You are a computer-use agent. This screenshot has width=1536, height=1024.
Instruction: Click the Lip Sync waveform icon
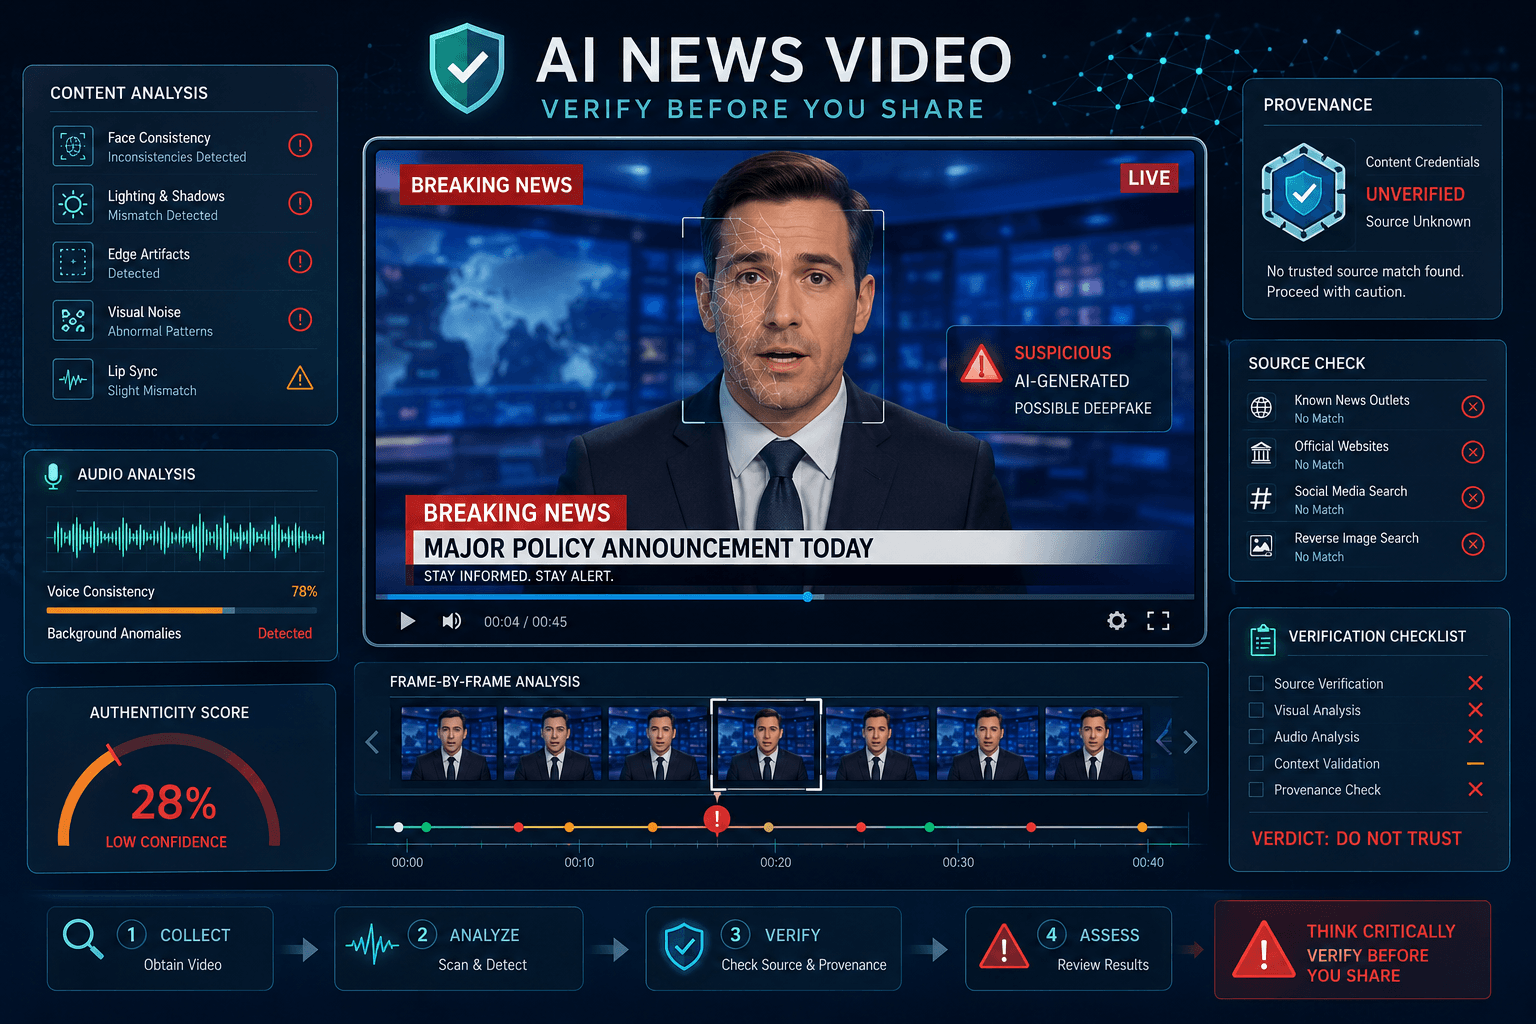pos(73,379)
